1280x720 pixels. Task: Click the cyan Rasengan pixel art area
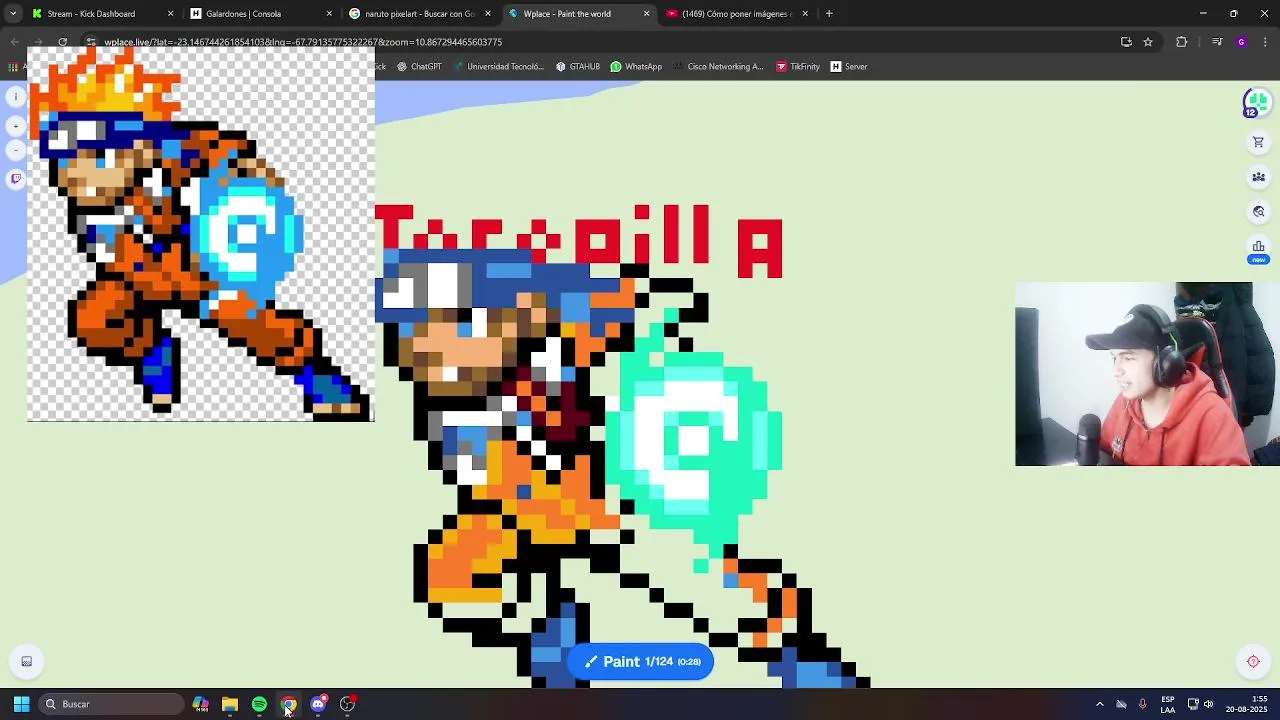(693, 440)
